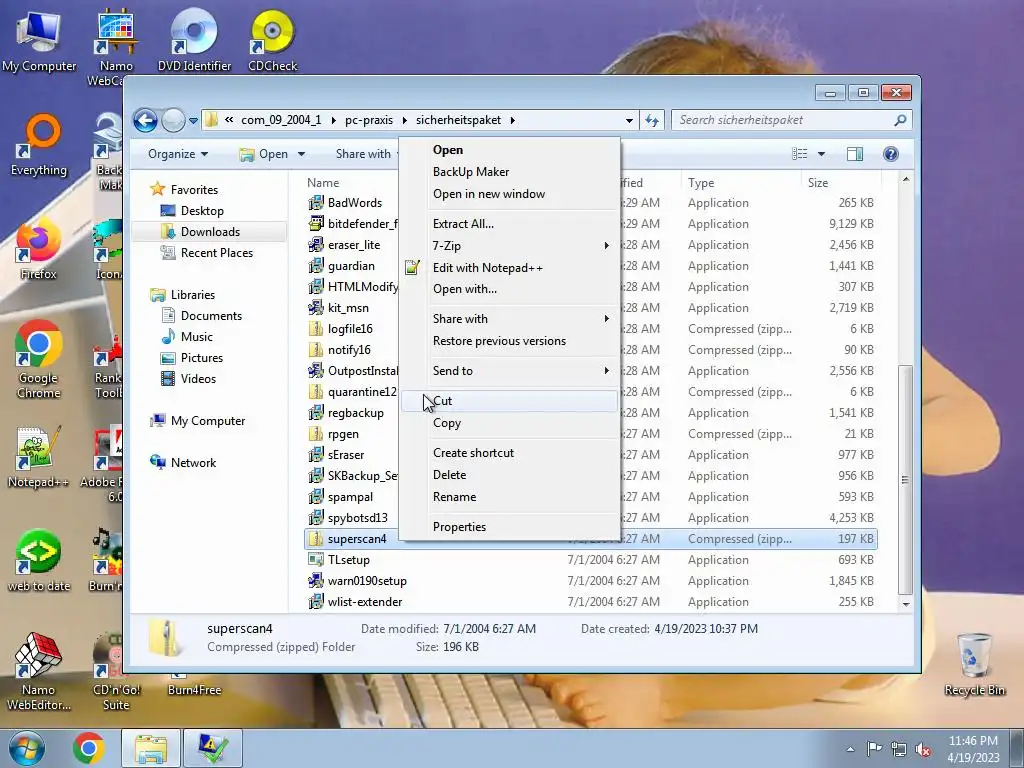Select the logfile16 zip folder icon
Viewport: 1024px width, 768px height.
(x=316, y=328)
